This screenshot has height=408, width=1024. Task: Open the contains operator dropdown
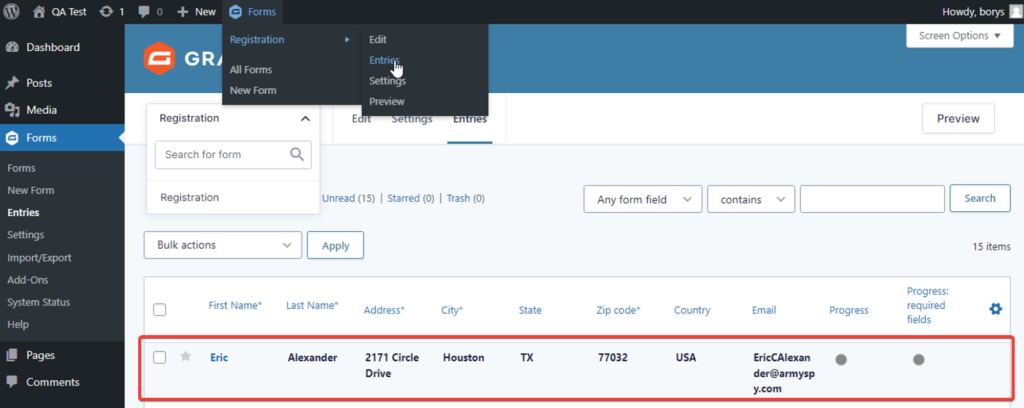750,199
